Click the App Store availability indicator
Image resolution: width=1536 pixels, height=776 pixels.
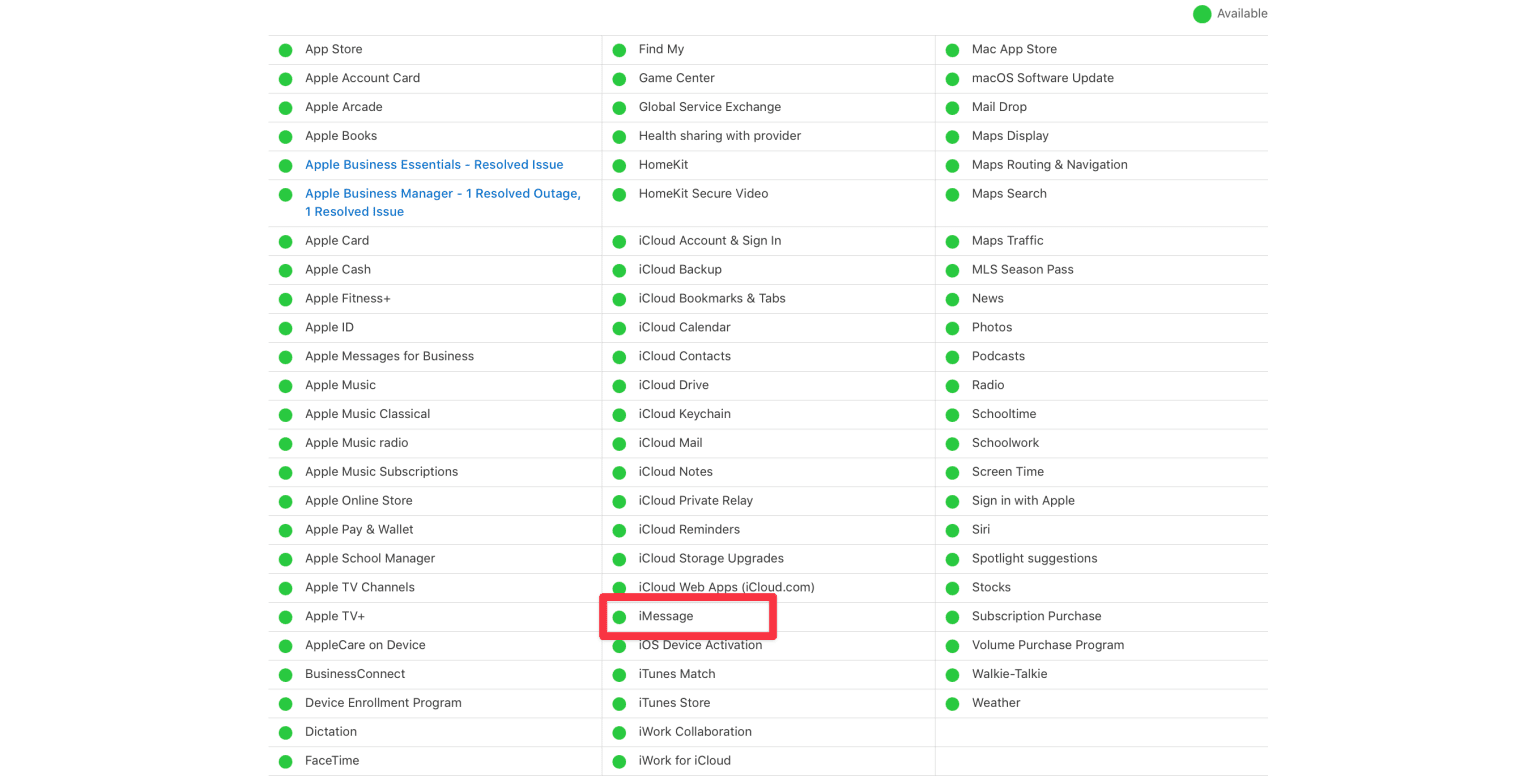coord(285,48)
